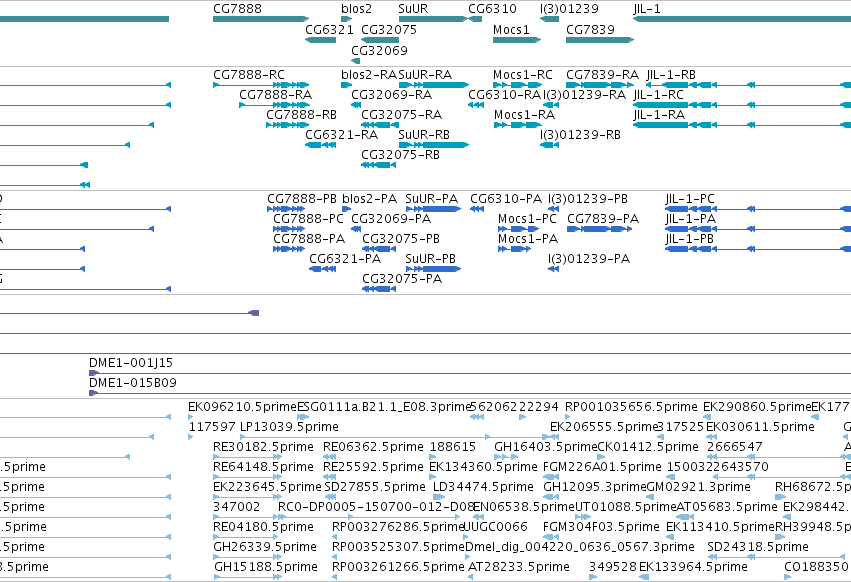Click EST AT28233.5prime

pos(470,577)
